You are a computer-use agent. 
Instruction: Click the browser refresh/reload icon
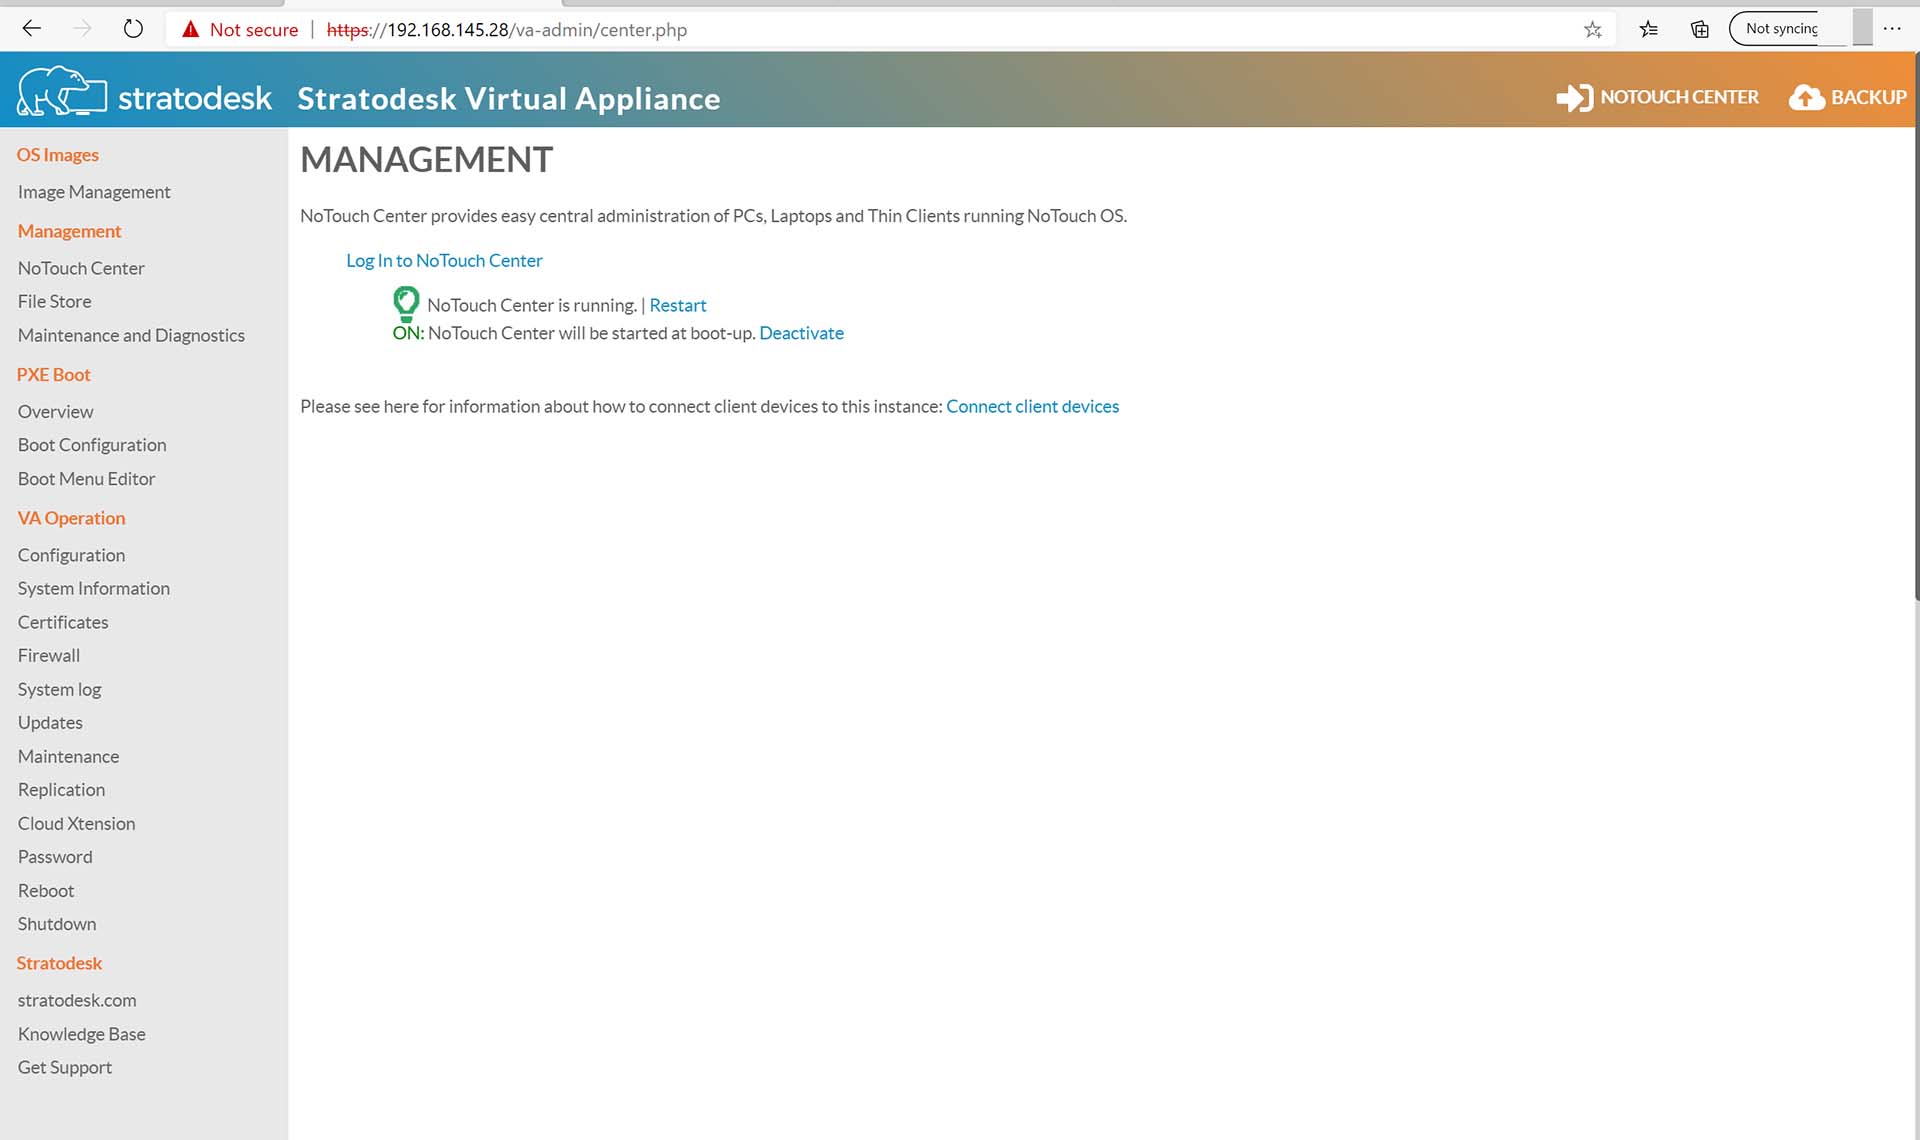pos(133,28)
